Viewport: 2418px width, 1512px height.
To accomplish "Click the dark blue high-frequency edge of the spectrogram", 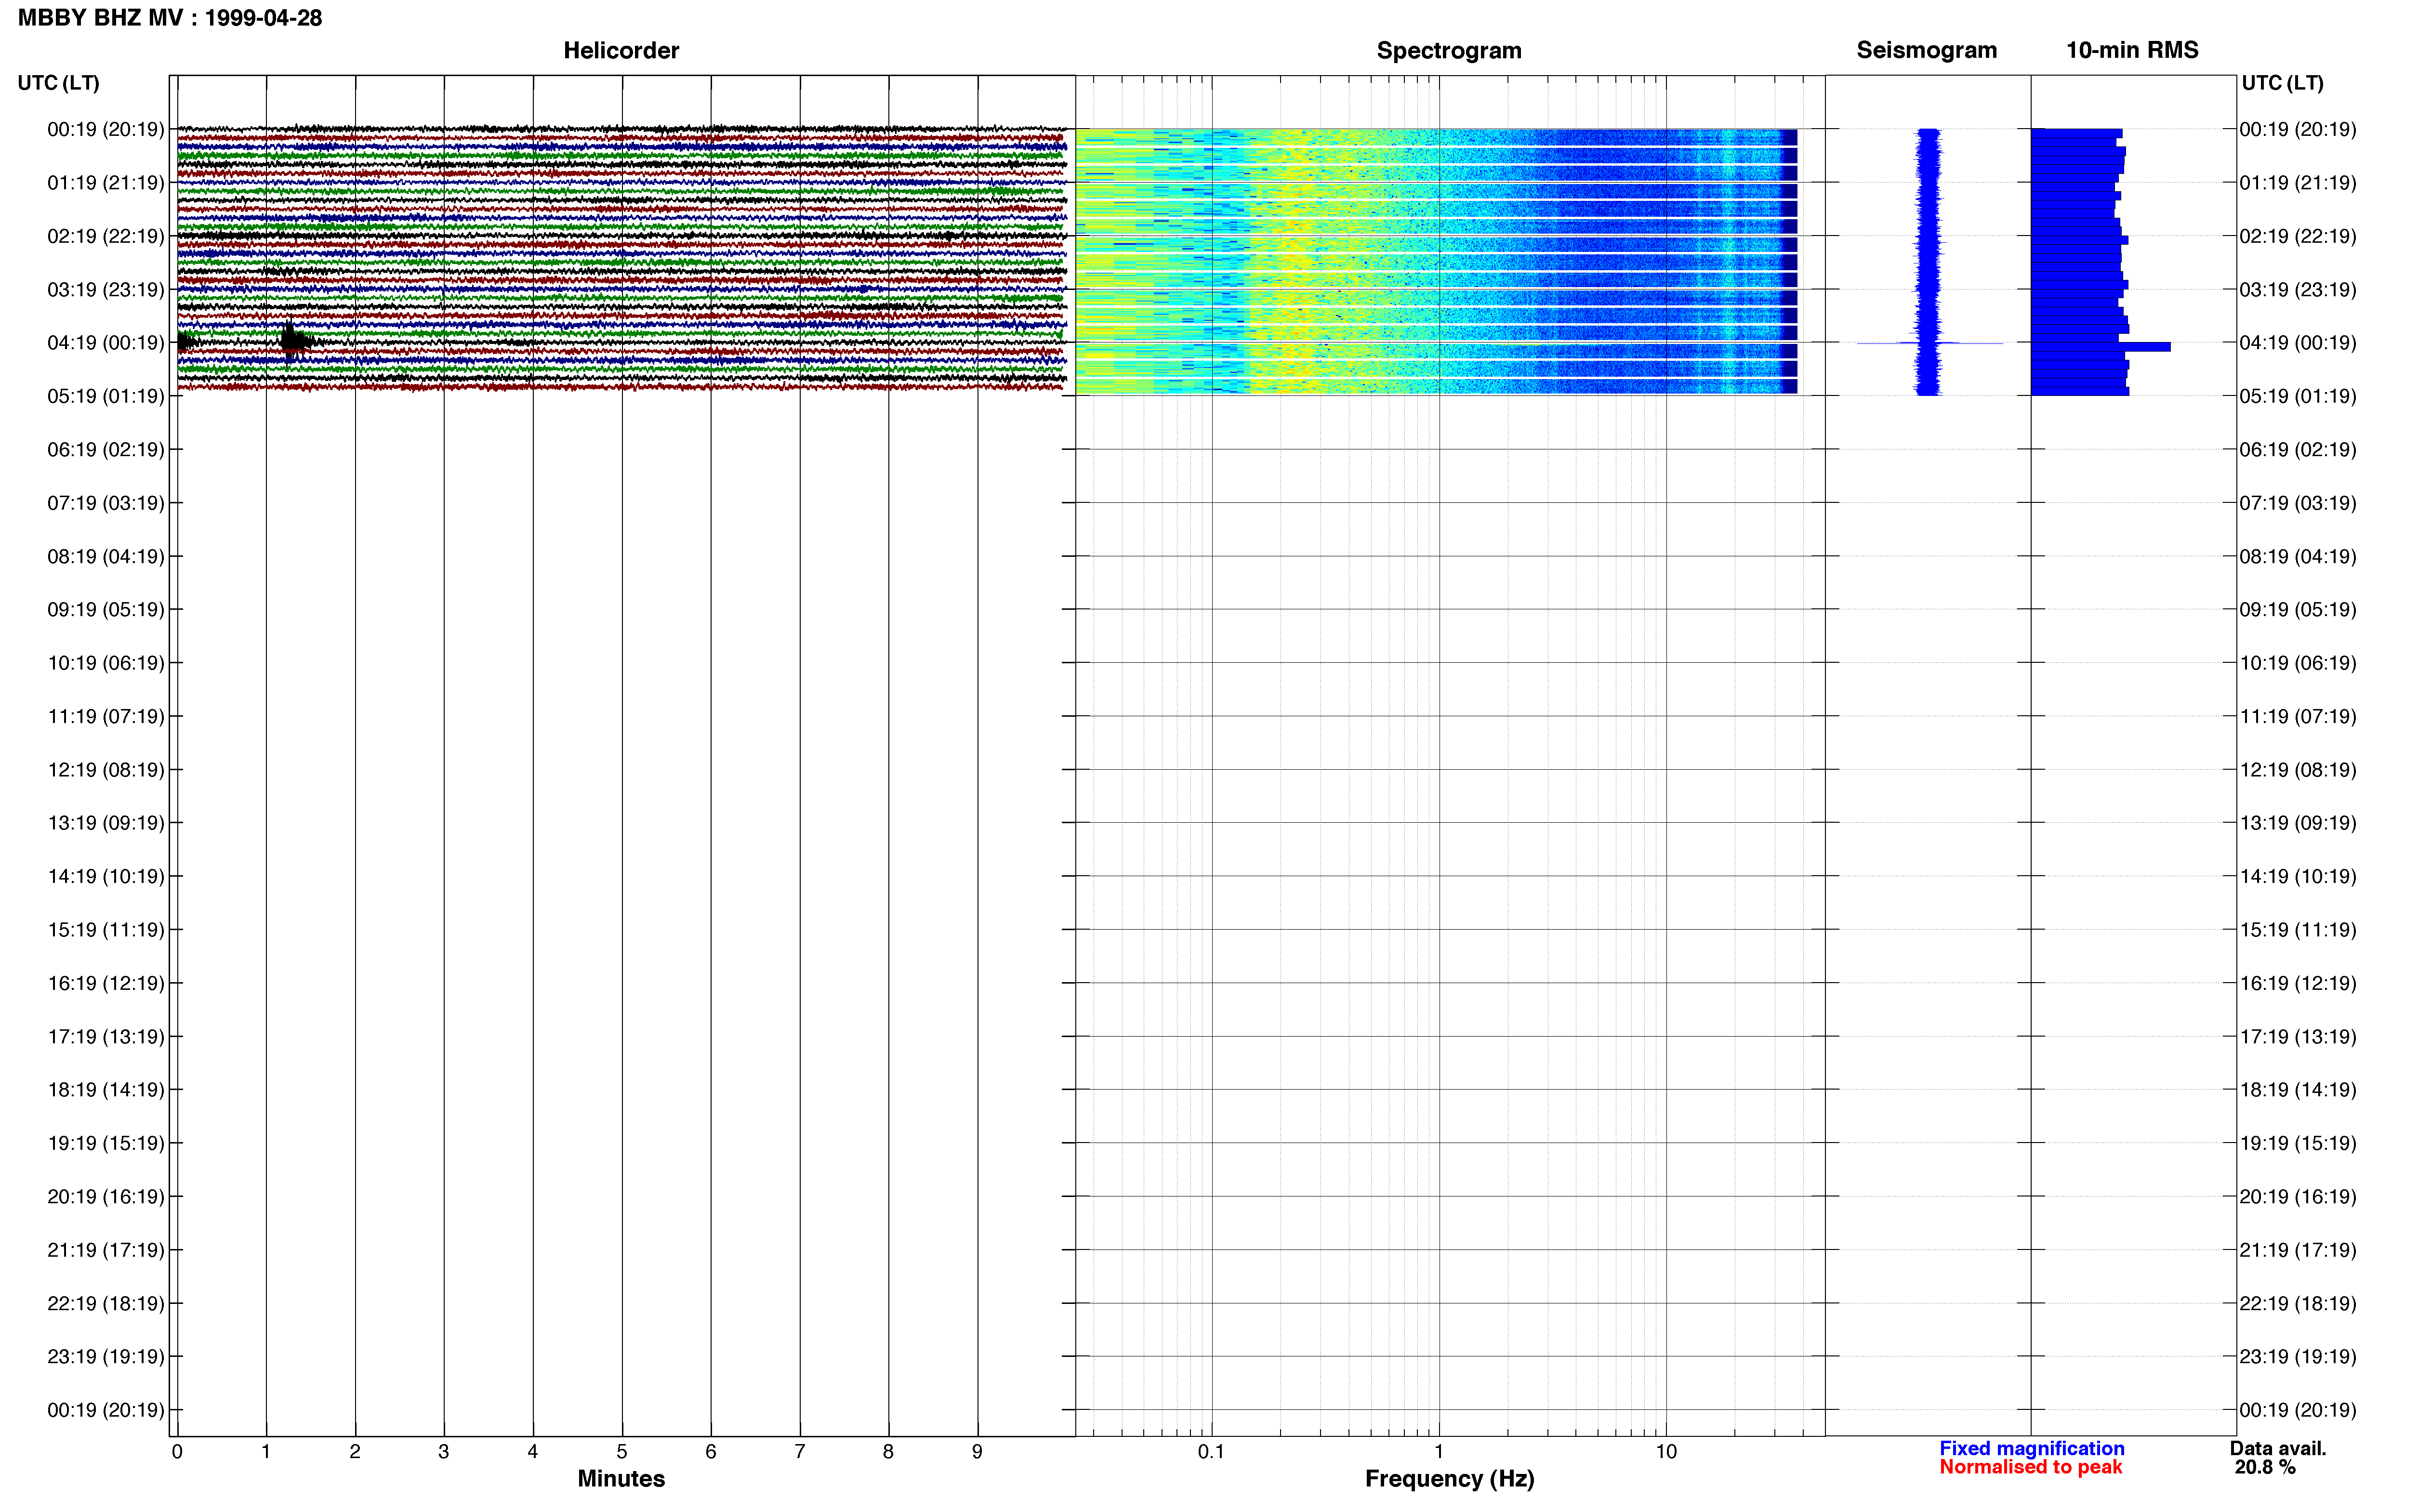I will tap(1790, 262).
